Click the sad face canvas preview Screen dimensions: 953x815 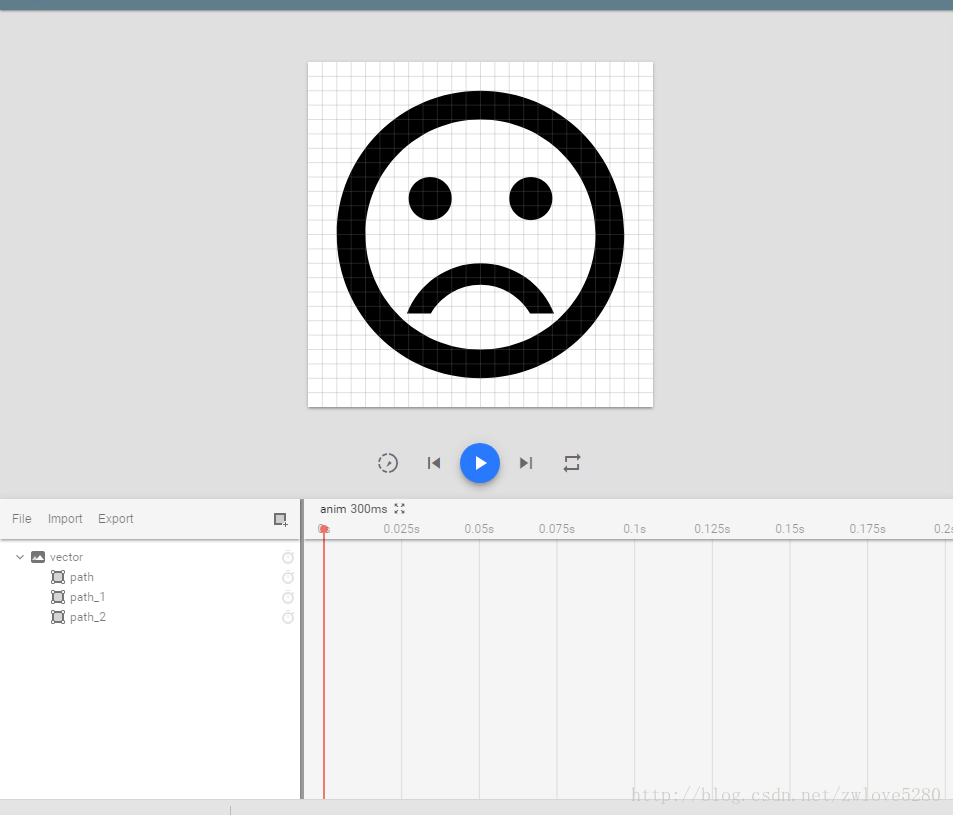click(x=480, y=235)
